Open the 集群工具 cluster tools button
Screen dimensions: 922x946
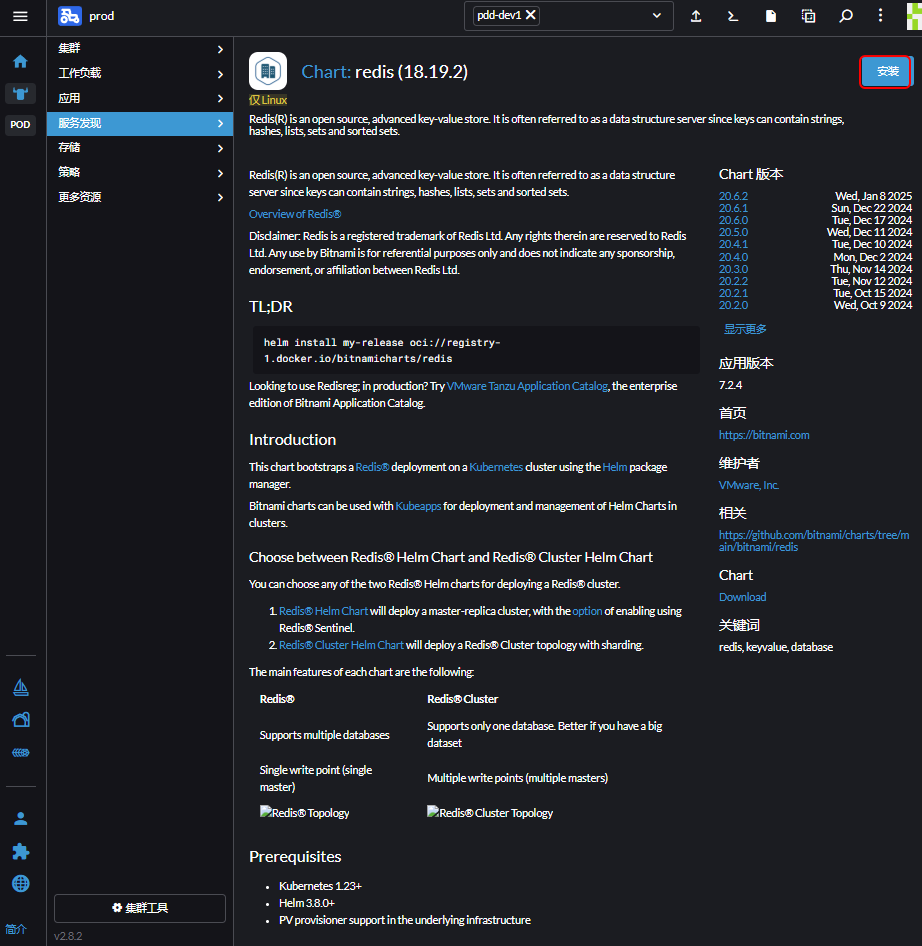tap(140, 908)
